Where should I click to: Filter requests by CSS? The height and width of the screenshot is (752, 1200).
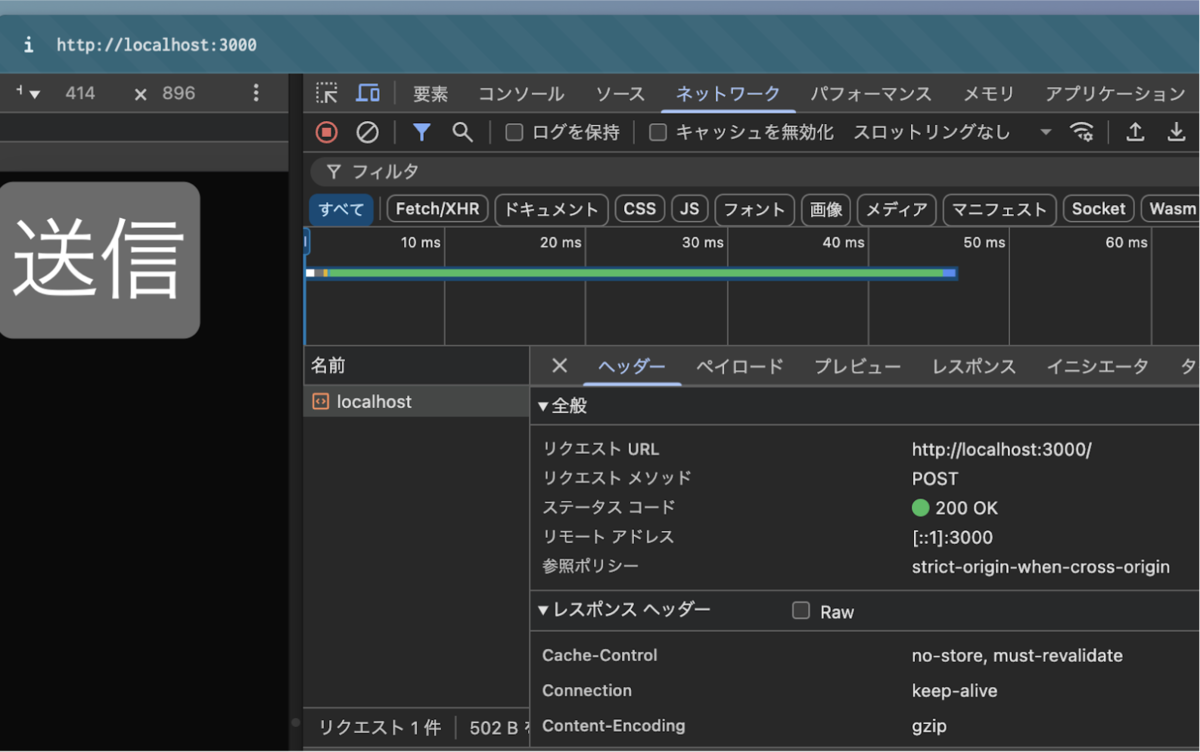[640, 209]
